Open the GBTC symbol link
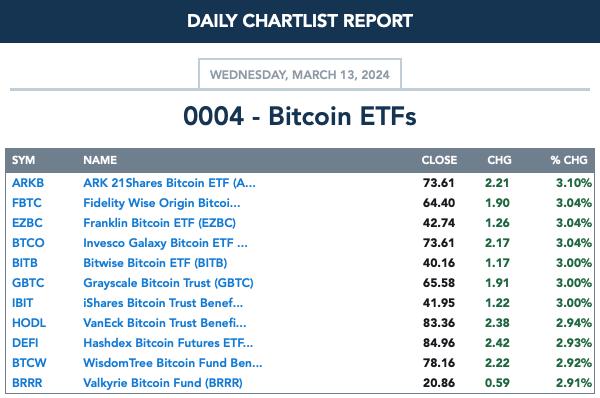Viewport: 600px width, 398px height. pos(28,283)
